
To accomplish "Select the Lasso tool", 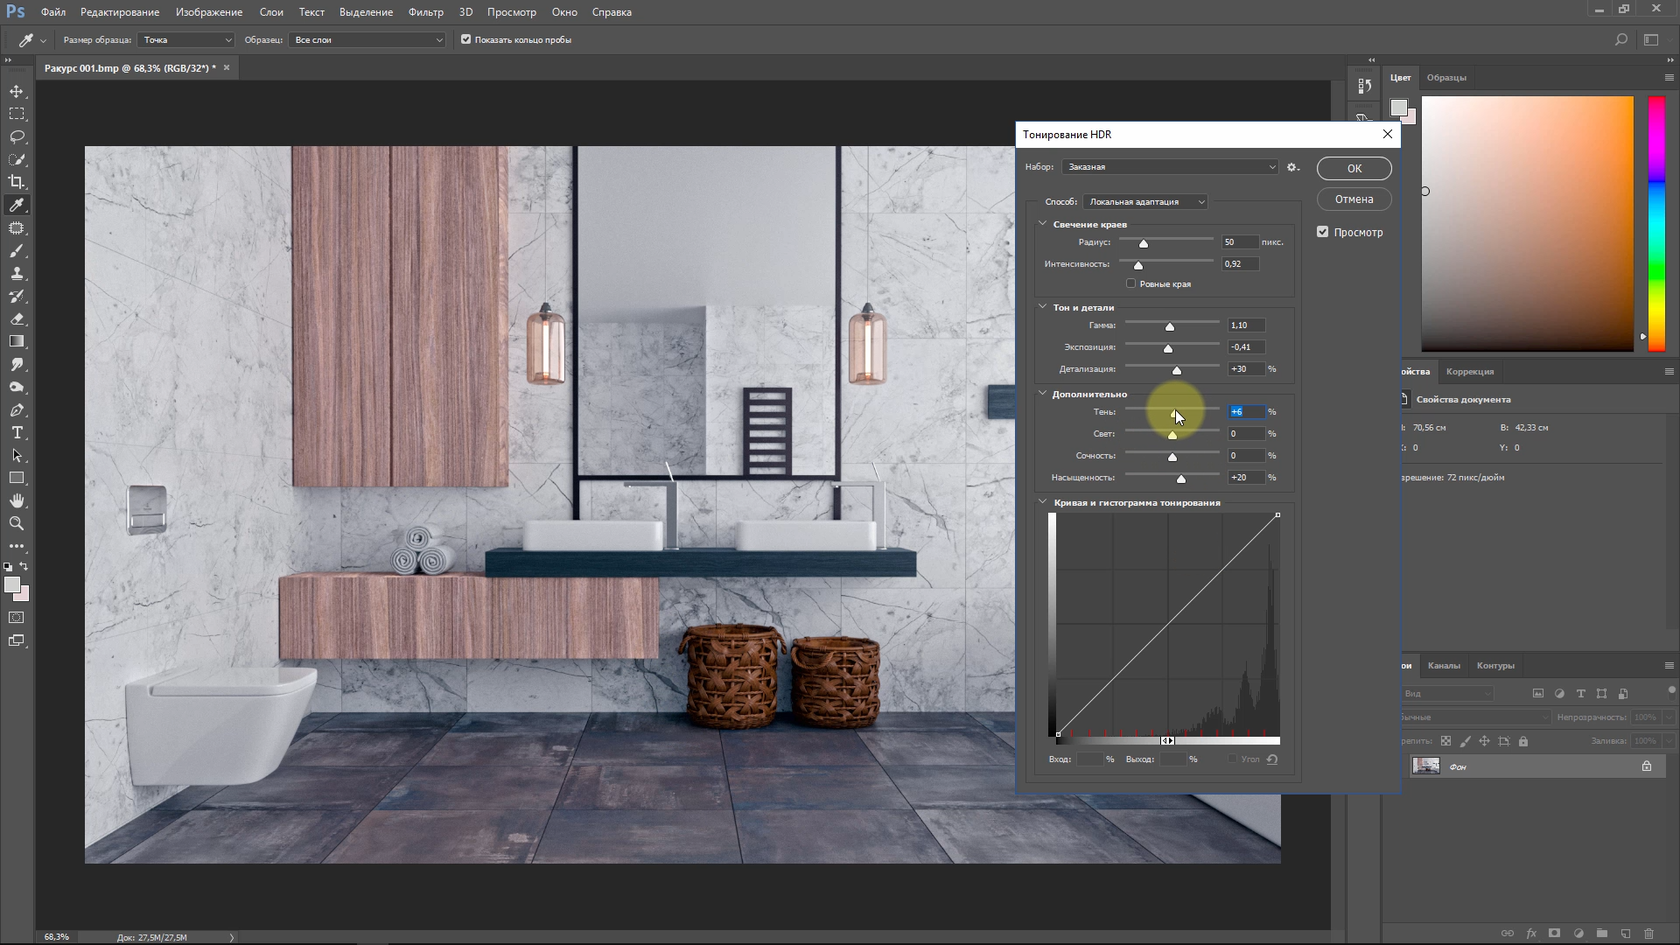I will [x=17, y=137].
